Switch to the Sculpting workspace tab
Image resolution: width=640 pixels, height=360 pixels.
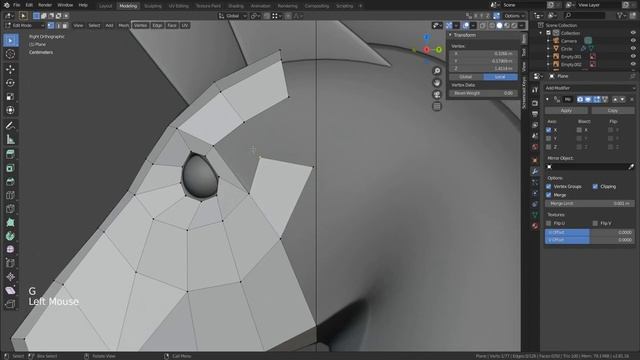(153, 6)
